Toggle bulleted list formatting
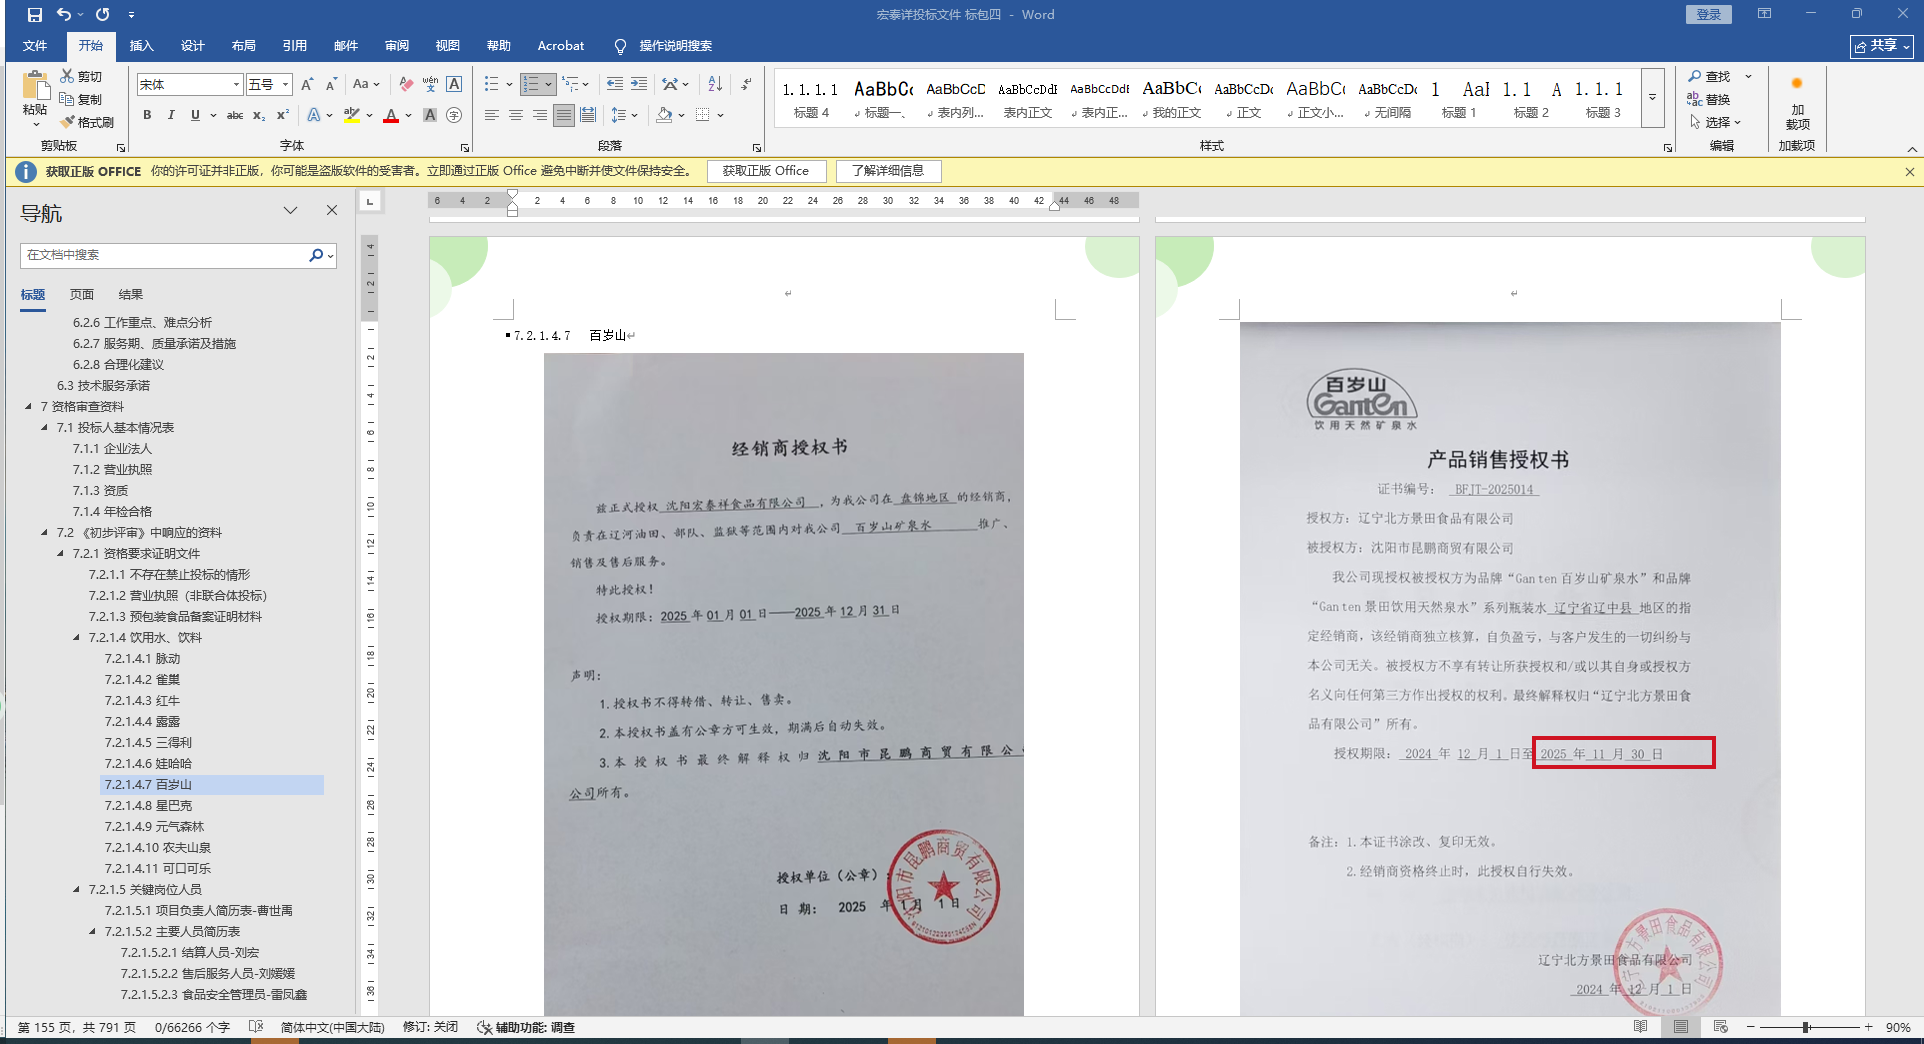This screenshot has height=1044, width=1924. tap(491, 84)
